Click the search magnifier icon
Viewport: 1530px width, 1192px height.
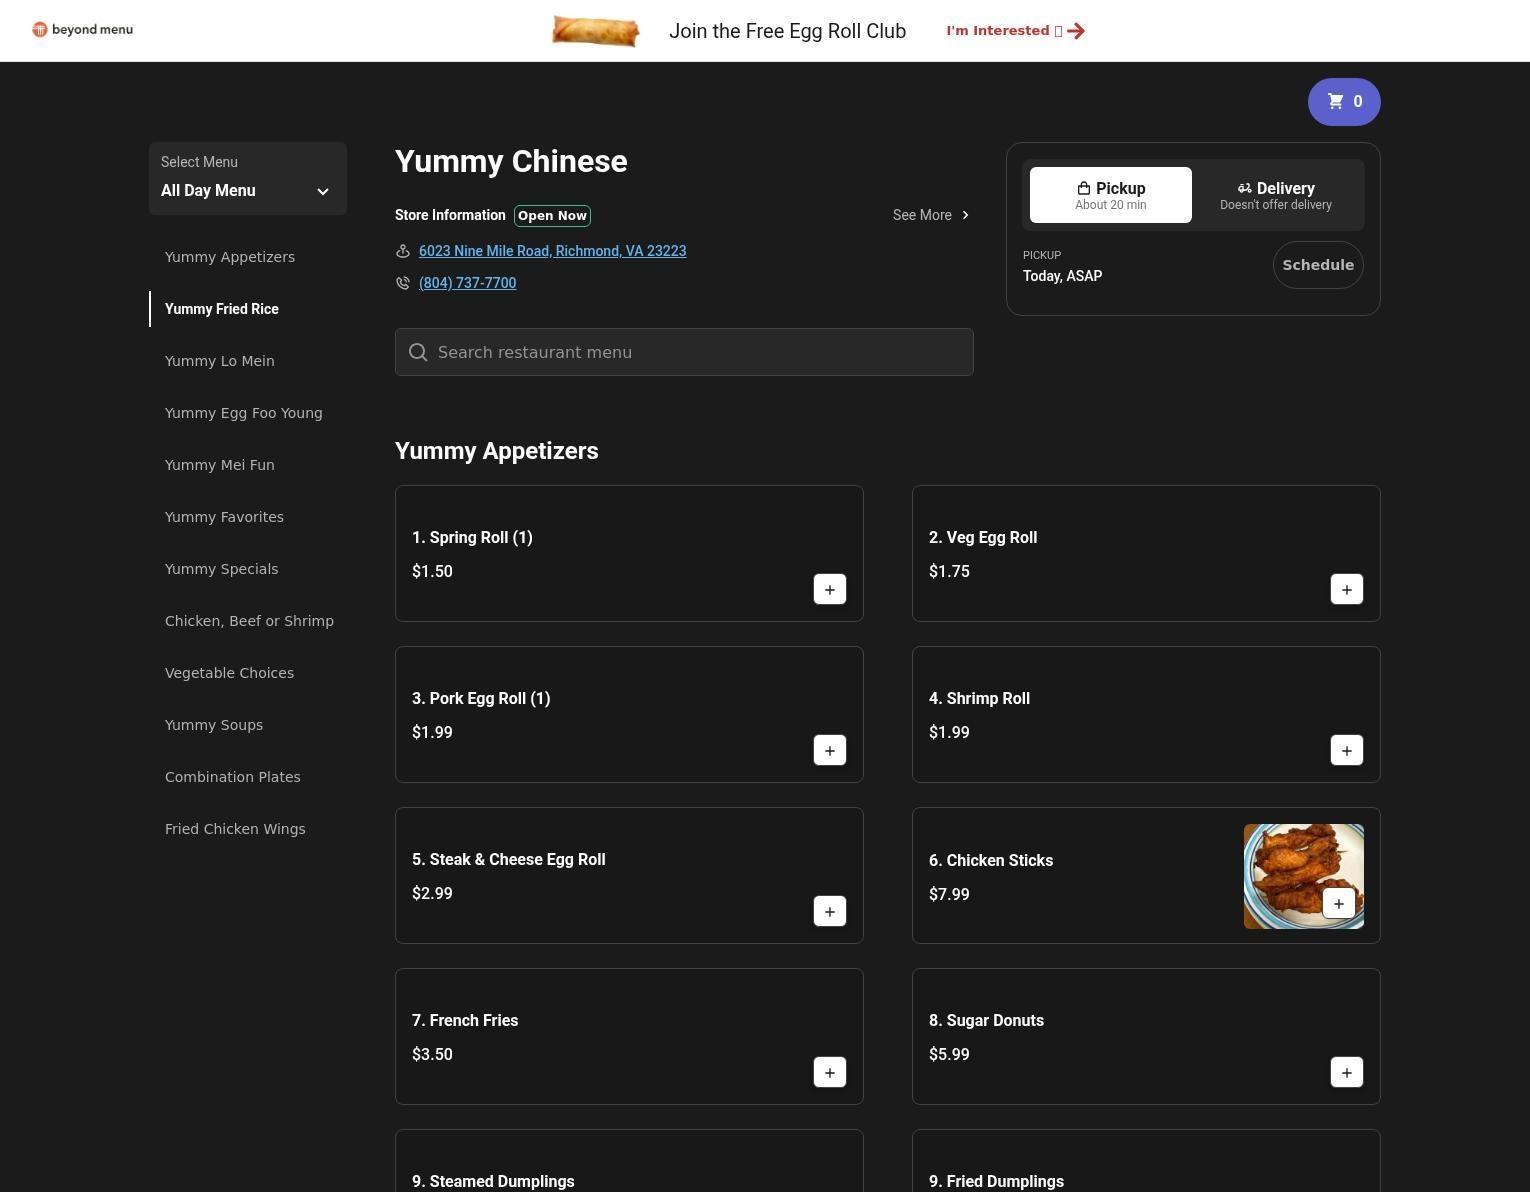click(x=418, y=352)
